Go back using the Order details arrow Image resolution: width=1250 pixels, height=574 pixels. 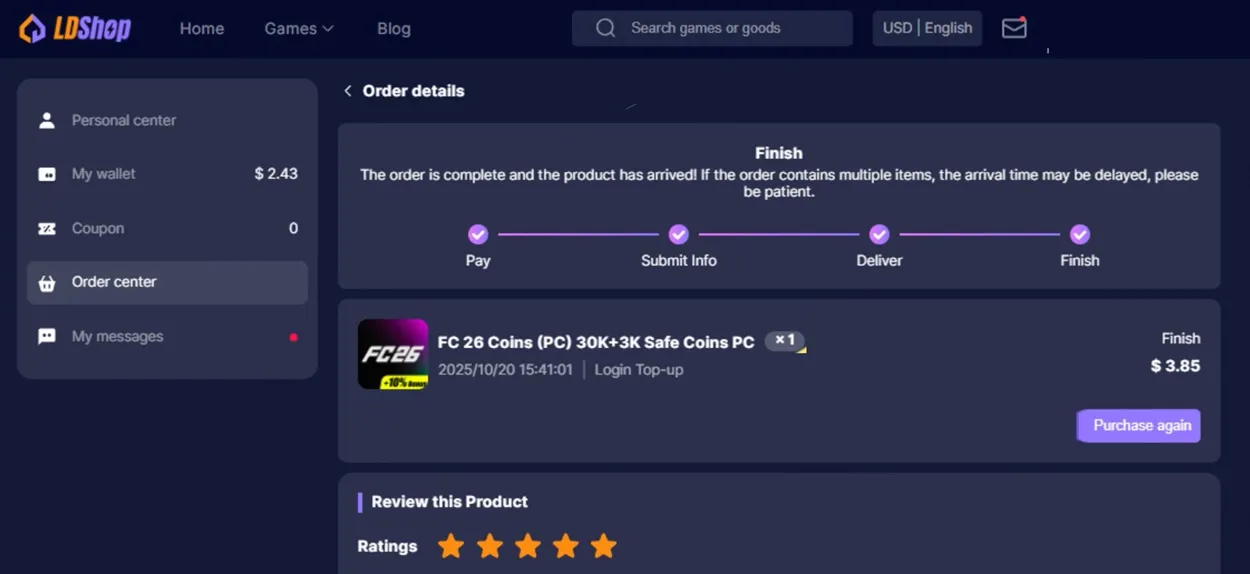348,91
